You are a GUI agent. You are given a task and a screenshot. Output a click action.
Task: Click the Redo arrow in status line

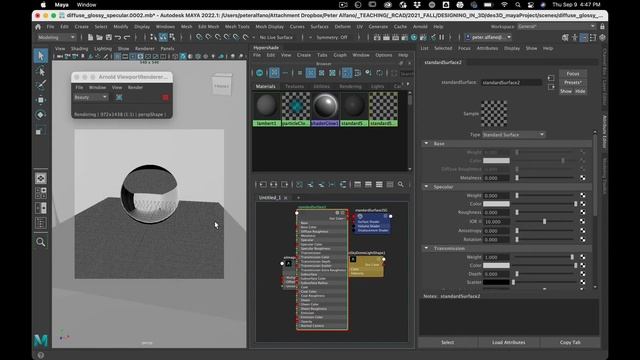127,37
